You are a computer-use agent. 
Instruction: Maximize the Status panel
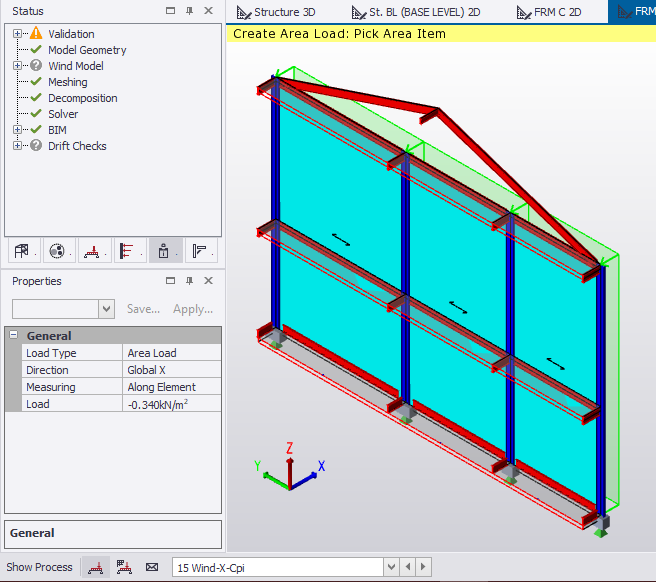170,11
